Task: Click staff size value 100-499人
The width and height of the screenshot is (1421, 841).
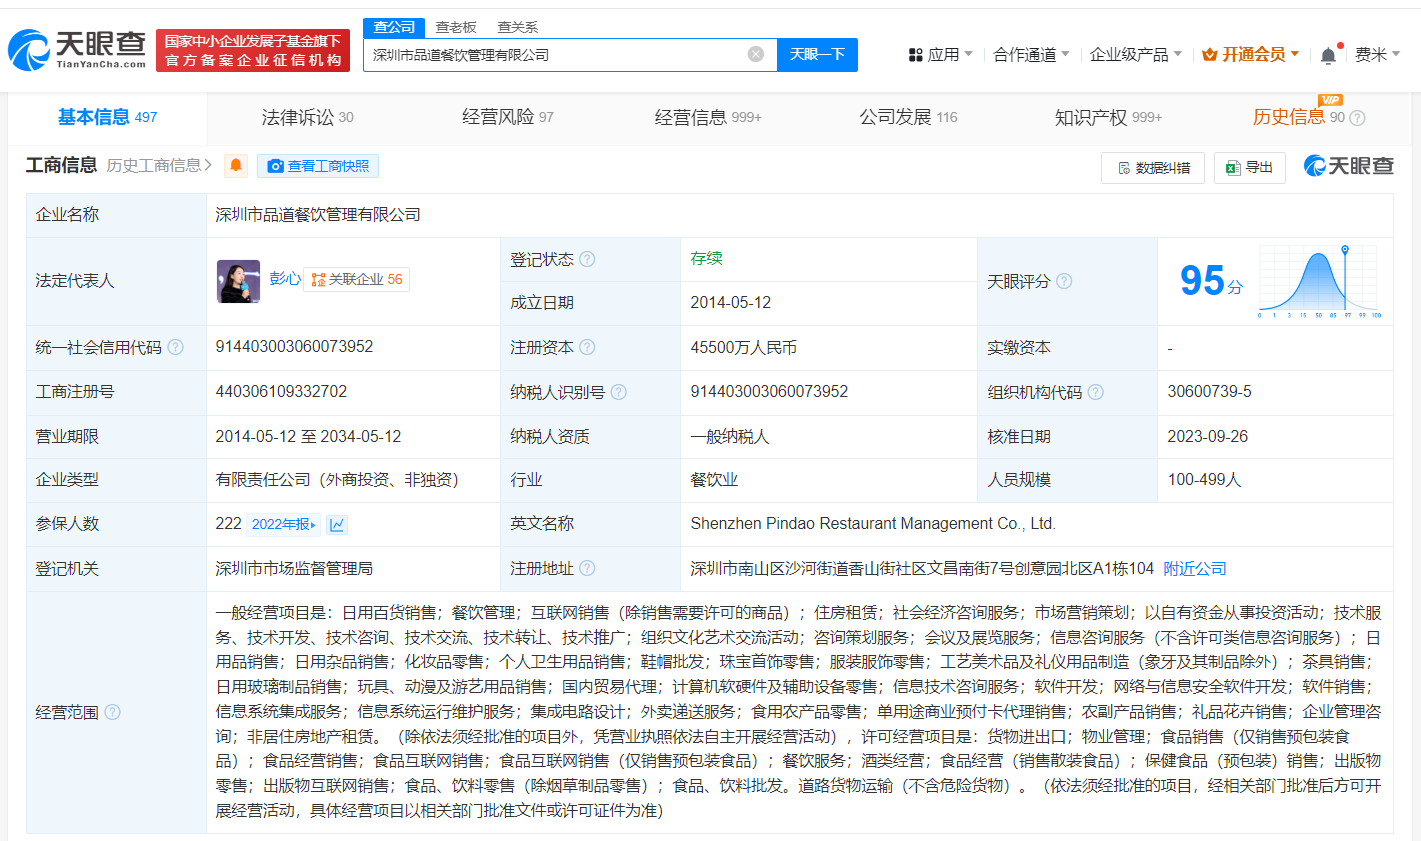Action: tap(1204, 480)
